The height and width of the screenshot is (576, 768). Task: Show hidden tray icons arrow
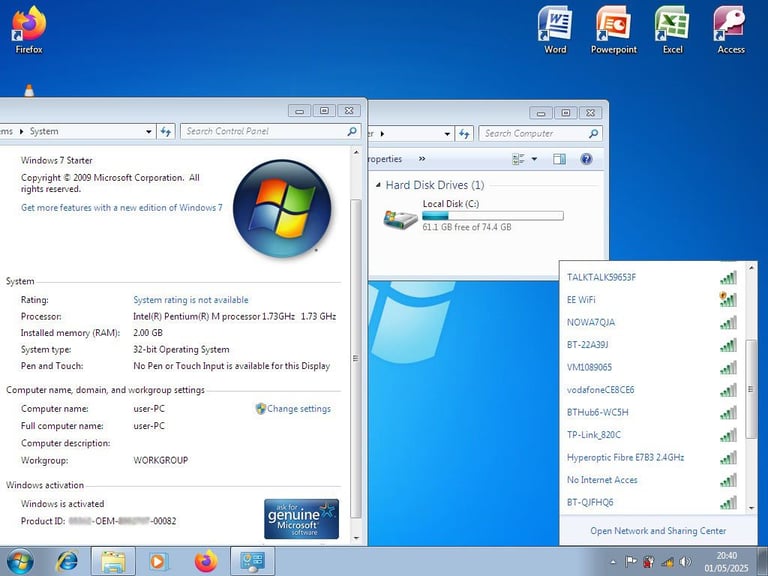613,562
